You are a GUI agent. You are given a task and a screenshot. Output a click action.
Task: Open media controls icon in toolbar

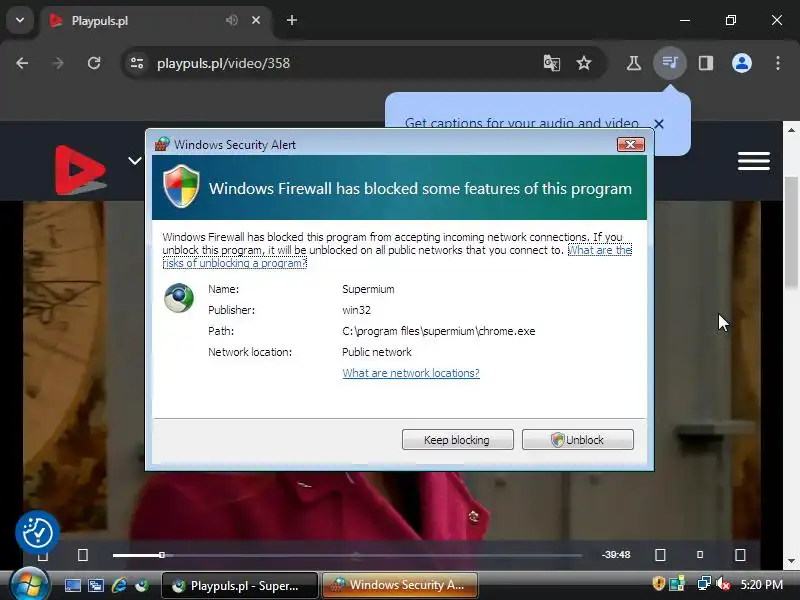click(669, 63)
